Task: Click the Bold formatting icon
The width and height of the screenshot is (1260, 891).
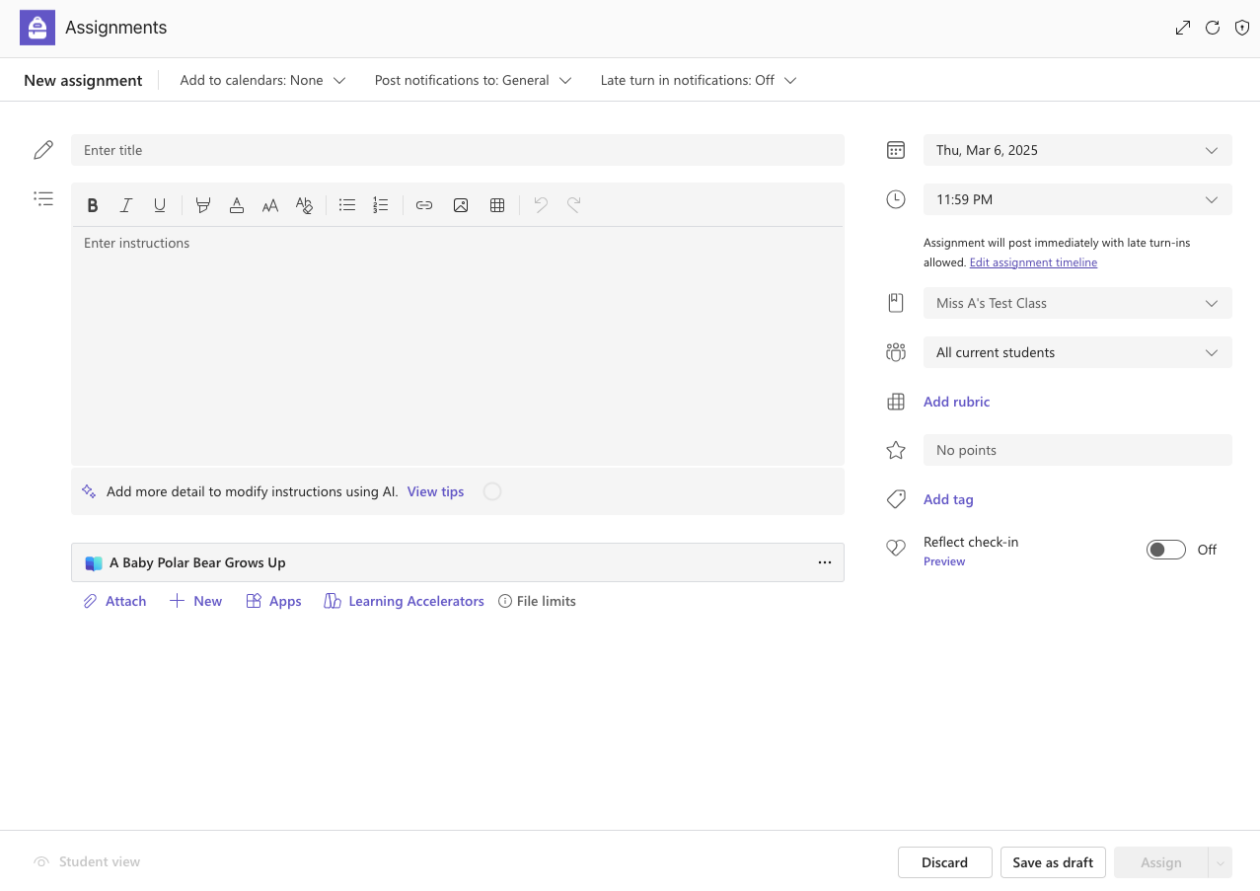Action: [x=93, y=205]
